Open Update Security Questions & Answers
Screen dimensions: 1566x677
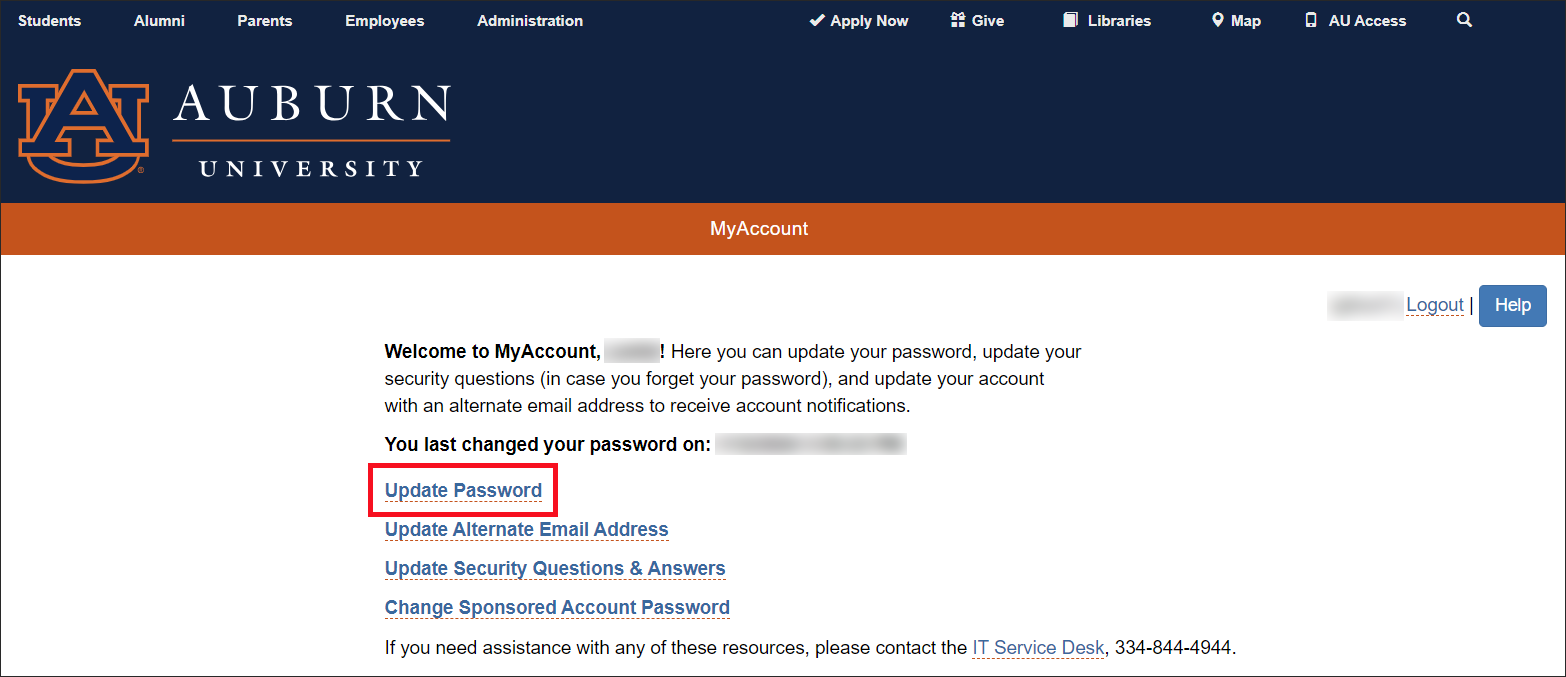pos(554,568)
